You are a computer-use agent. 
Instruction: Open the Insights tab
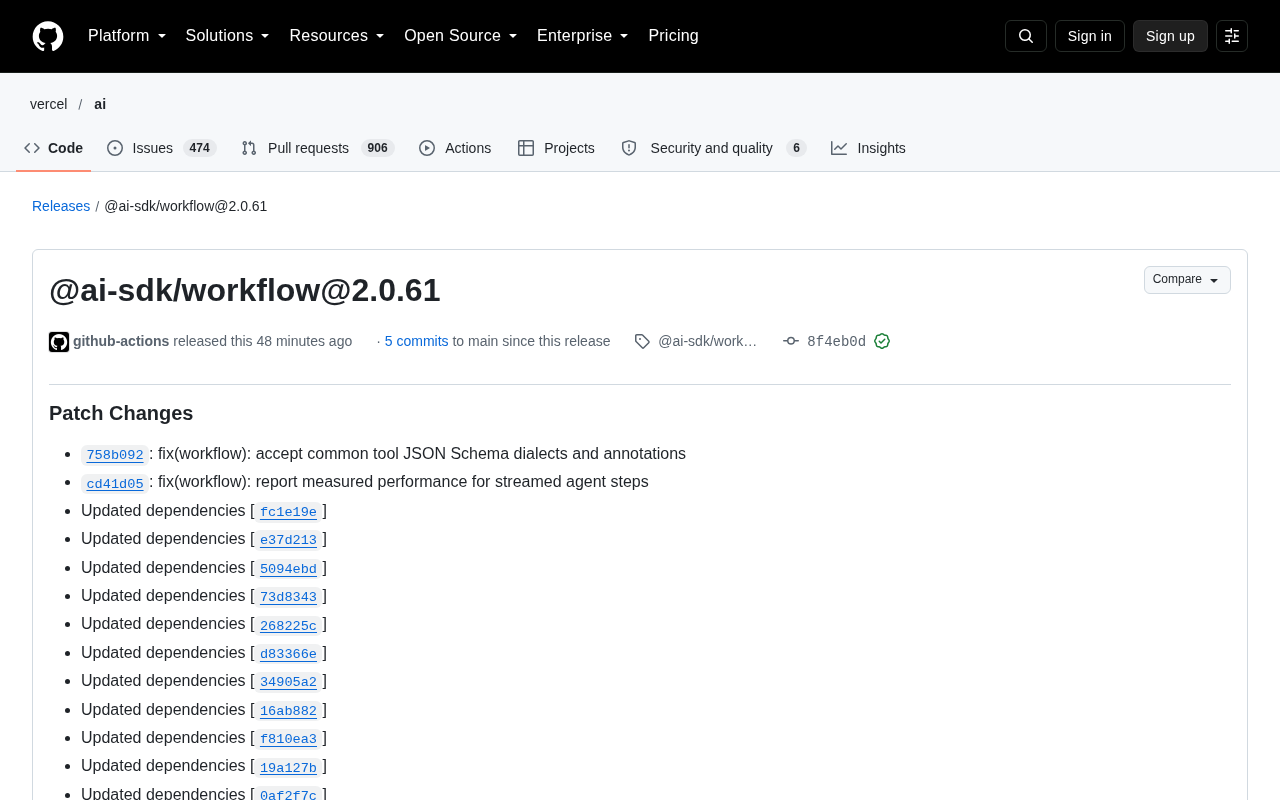coord(868,148)
